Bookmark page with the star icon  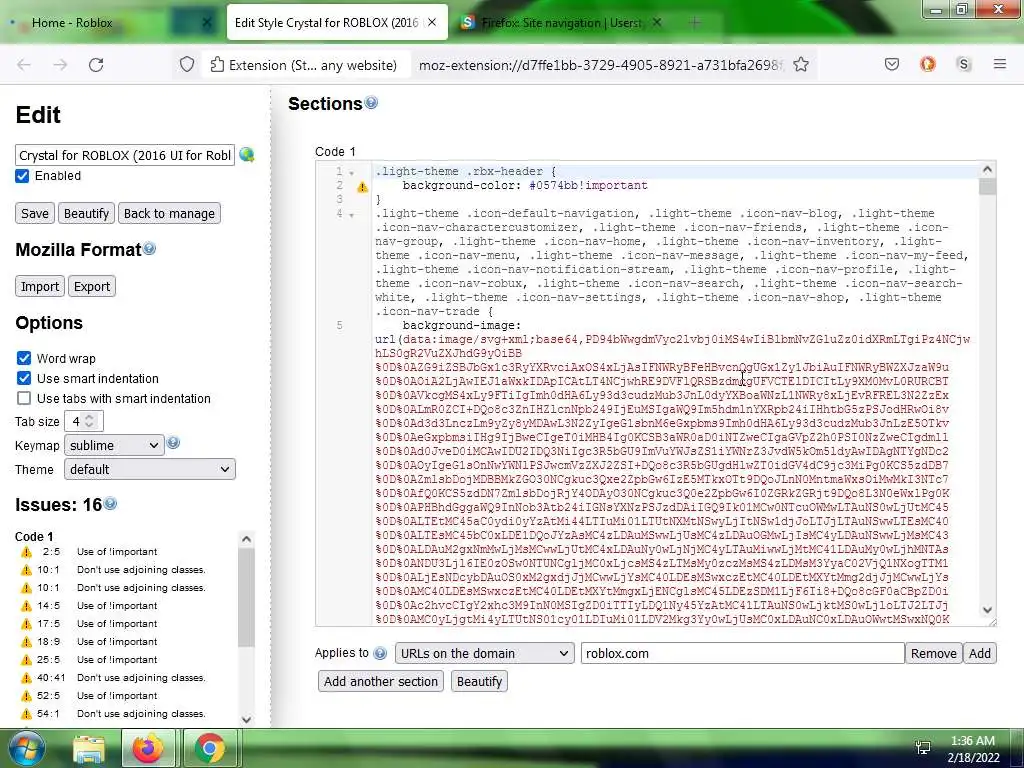click(801, 65)
